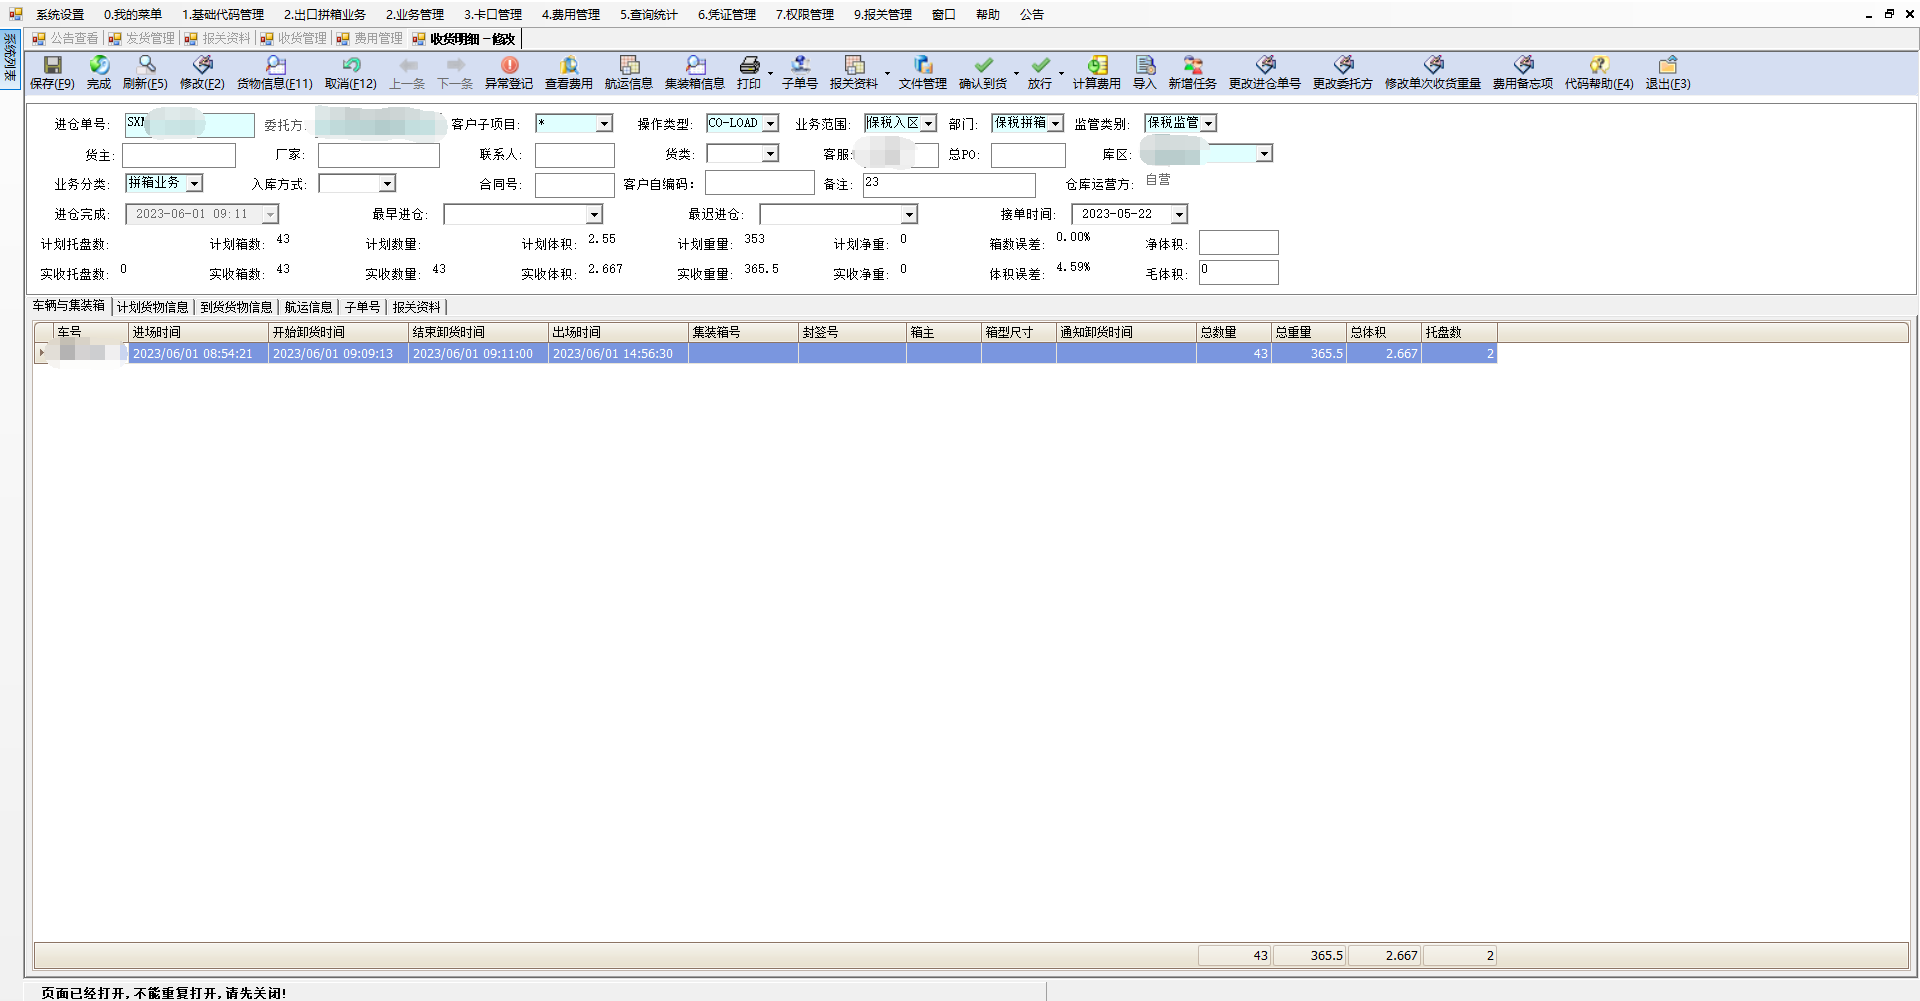Click 进场时间 column header
Viewport: 1920px width, 1001px height.
tap(199, 332)
